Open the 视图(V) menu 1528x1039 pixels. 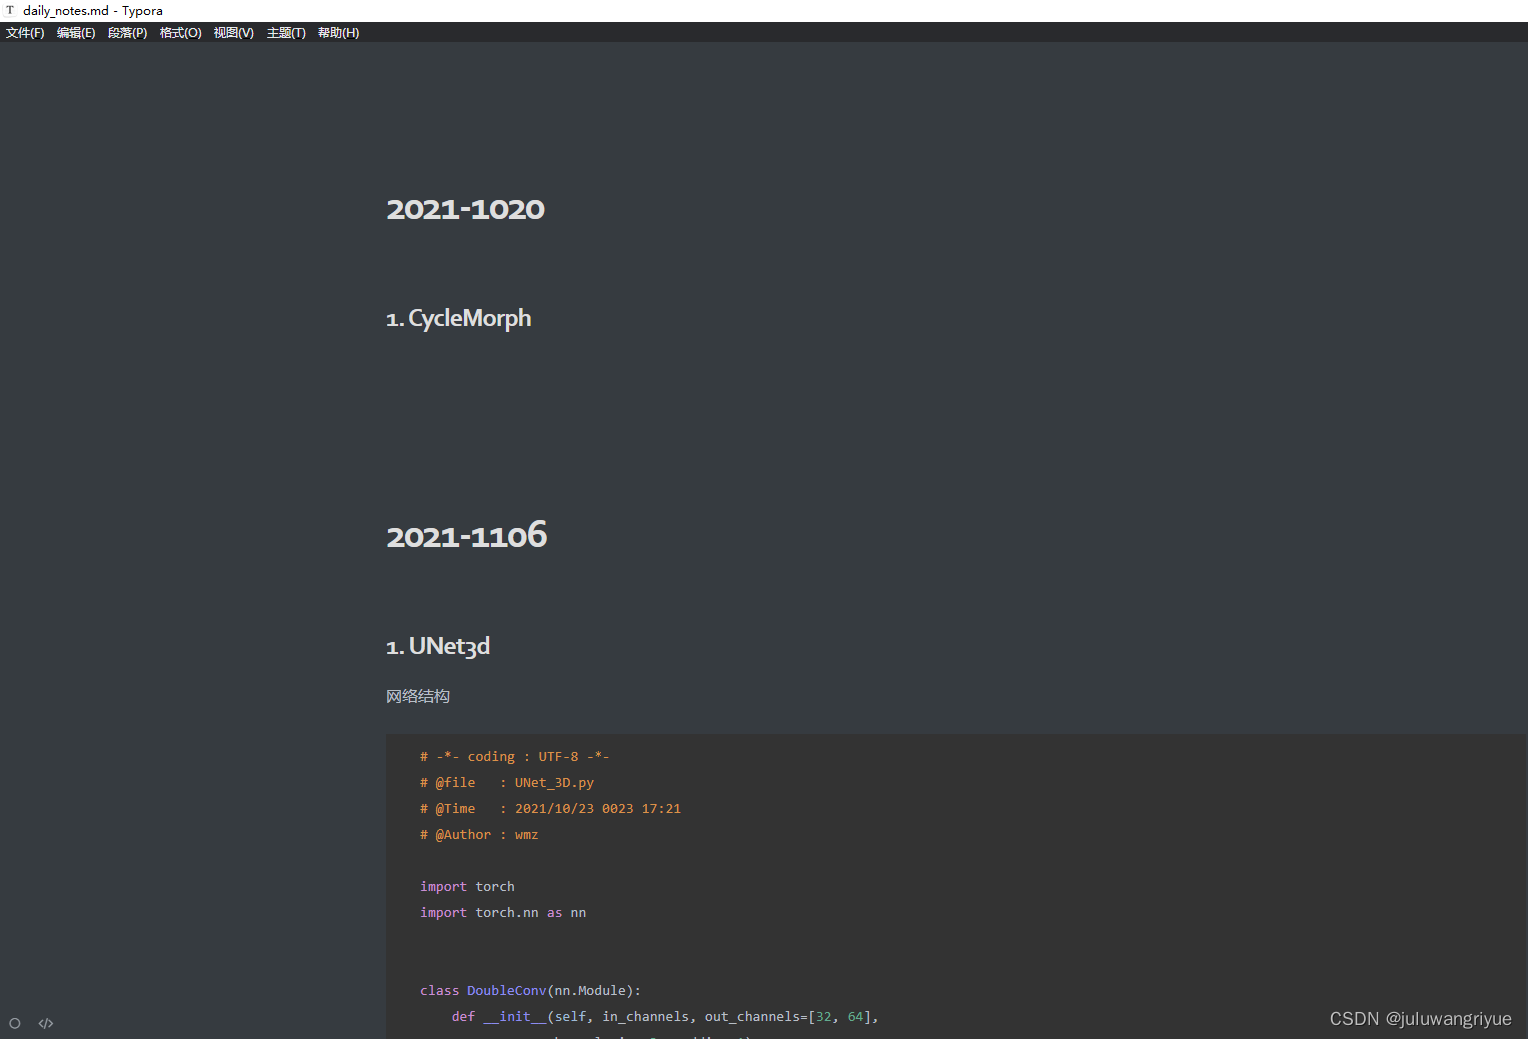pos(233,33)
